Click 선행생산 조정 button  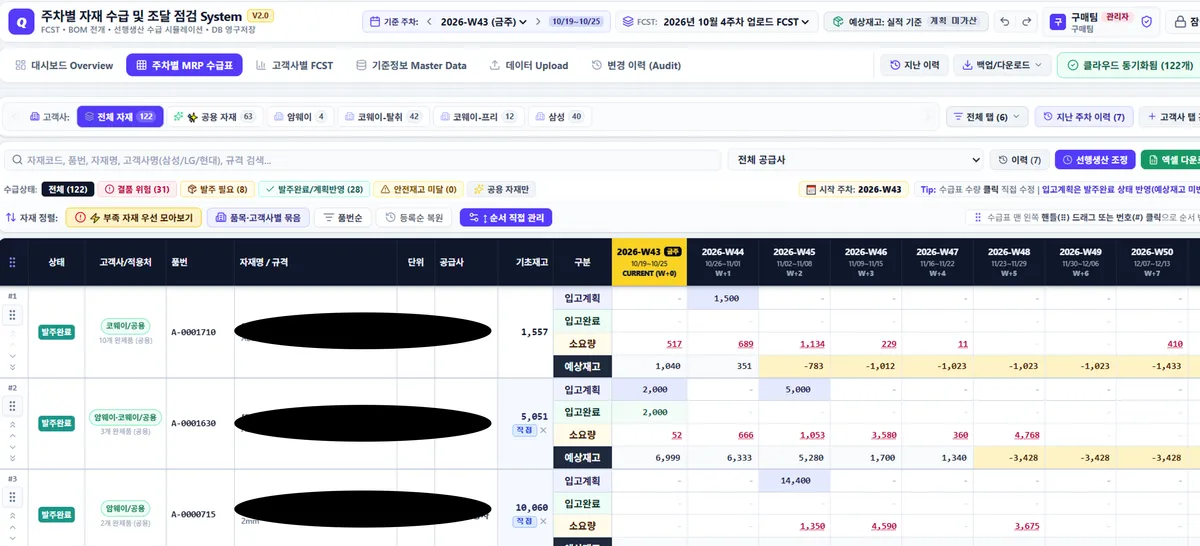pos(1093,160)
